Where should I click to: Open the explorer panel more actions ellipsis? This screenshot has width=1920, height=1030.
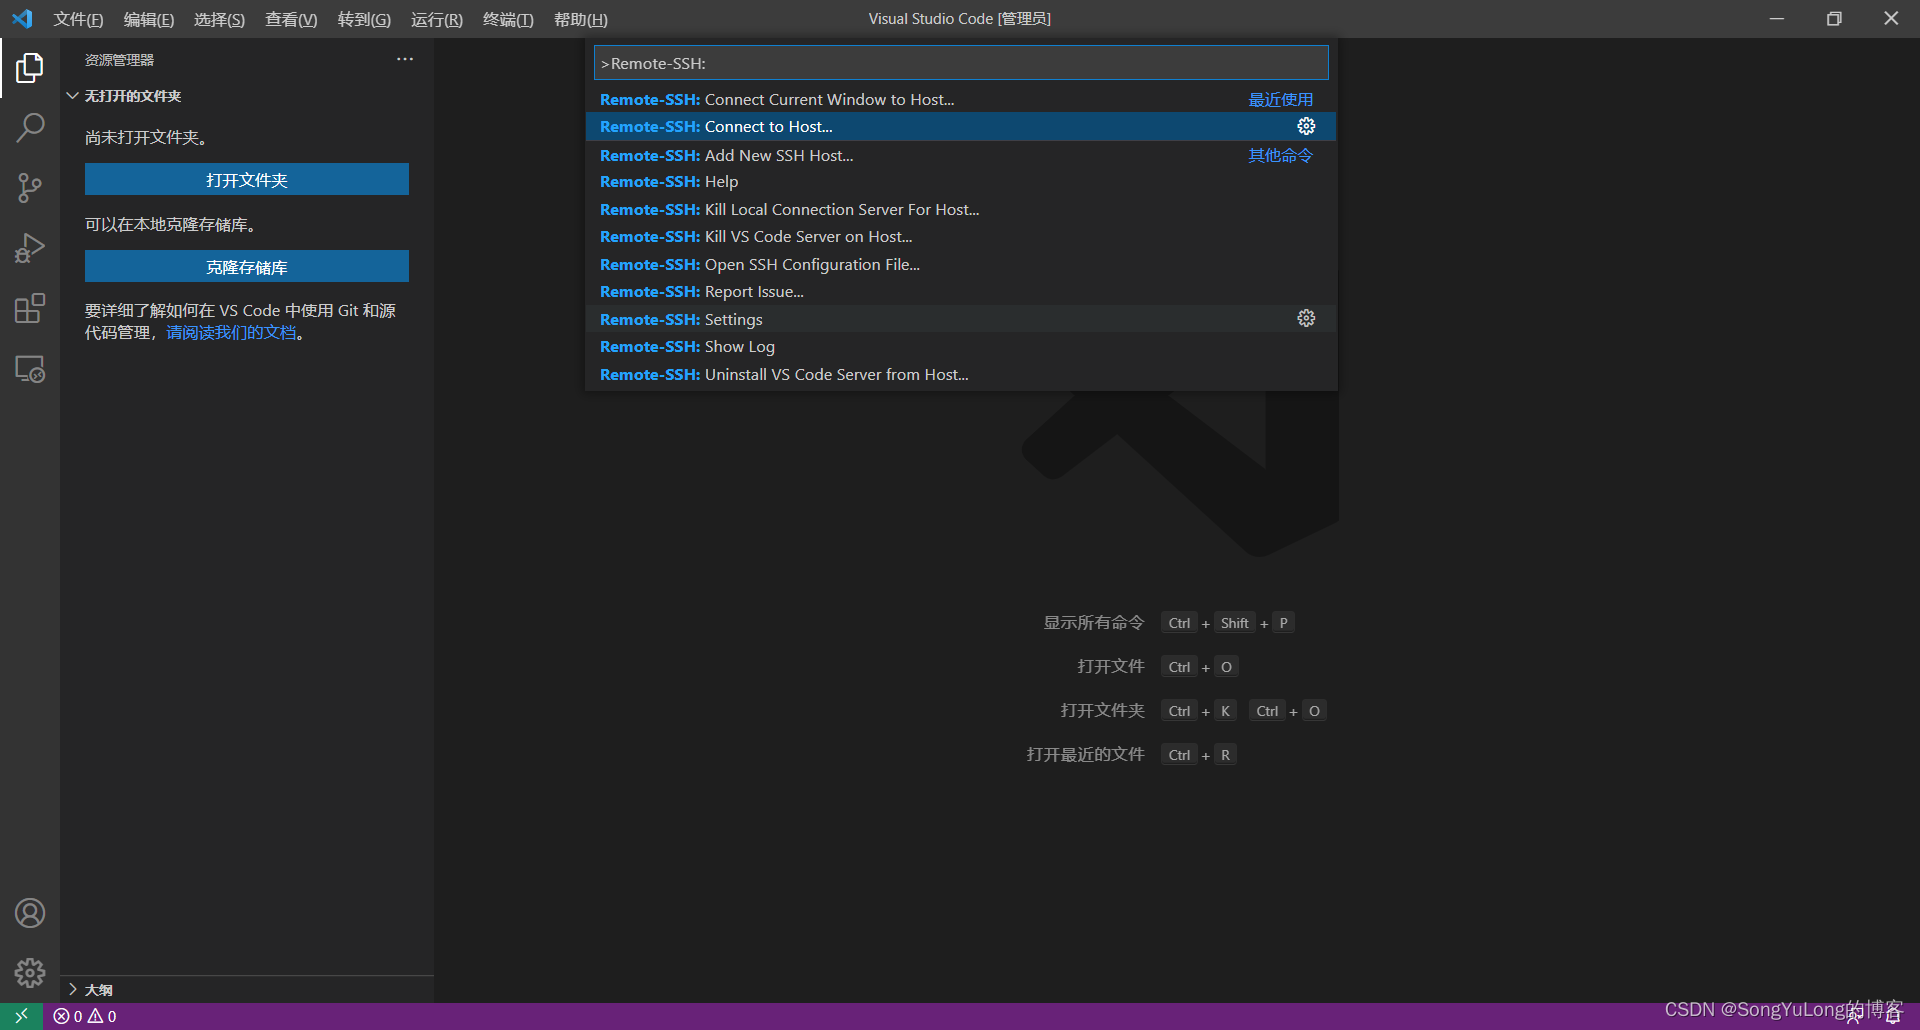[x=405, y=59]
